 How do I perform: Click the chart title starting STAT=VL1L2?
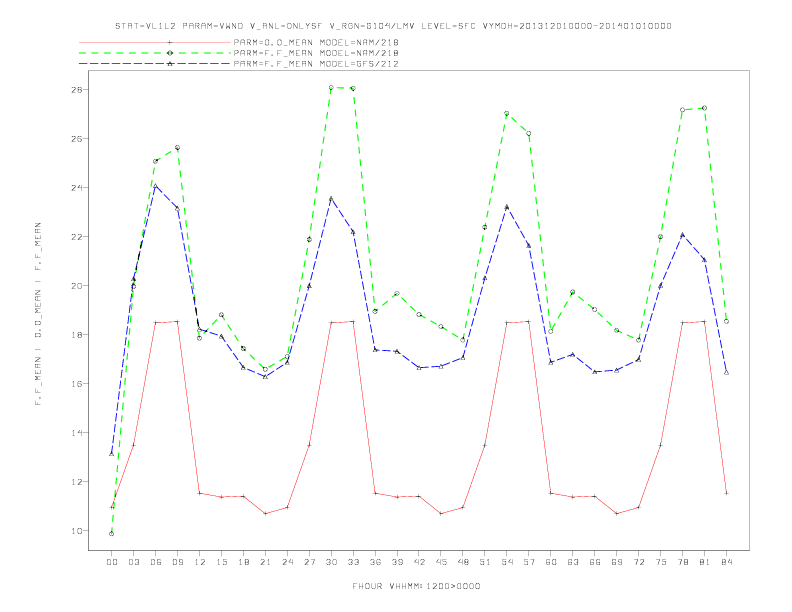[393, 26]
